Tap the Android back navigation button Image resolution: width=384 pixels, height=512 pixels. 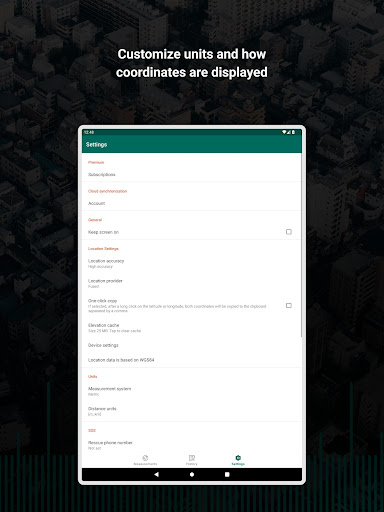(x=156, y=474)
